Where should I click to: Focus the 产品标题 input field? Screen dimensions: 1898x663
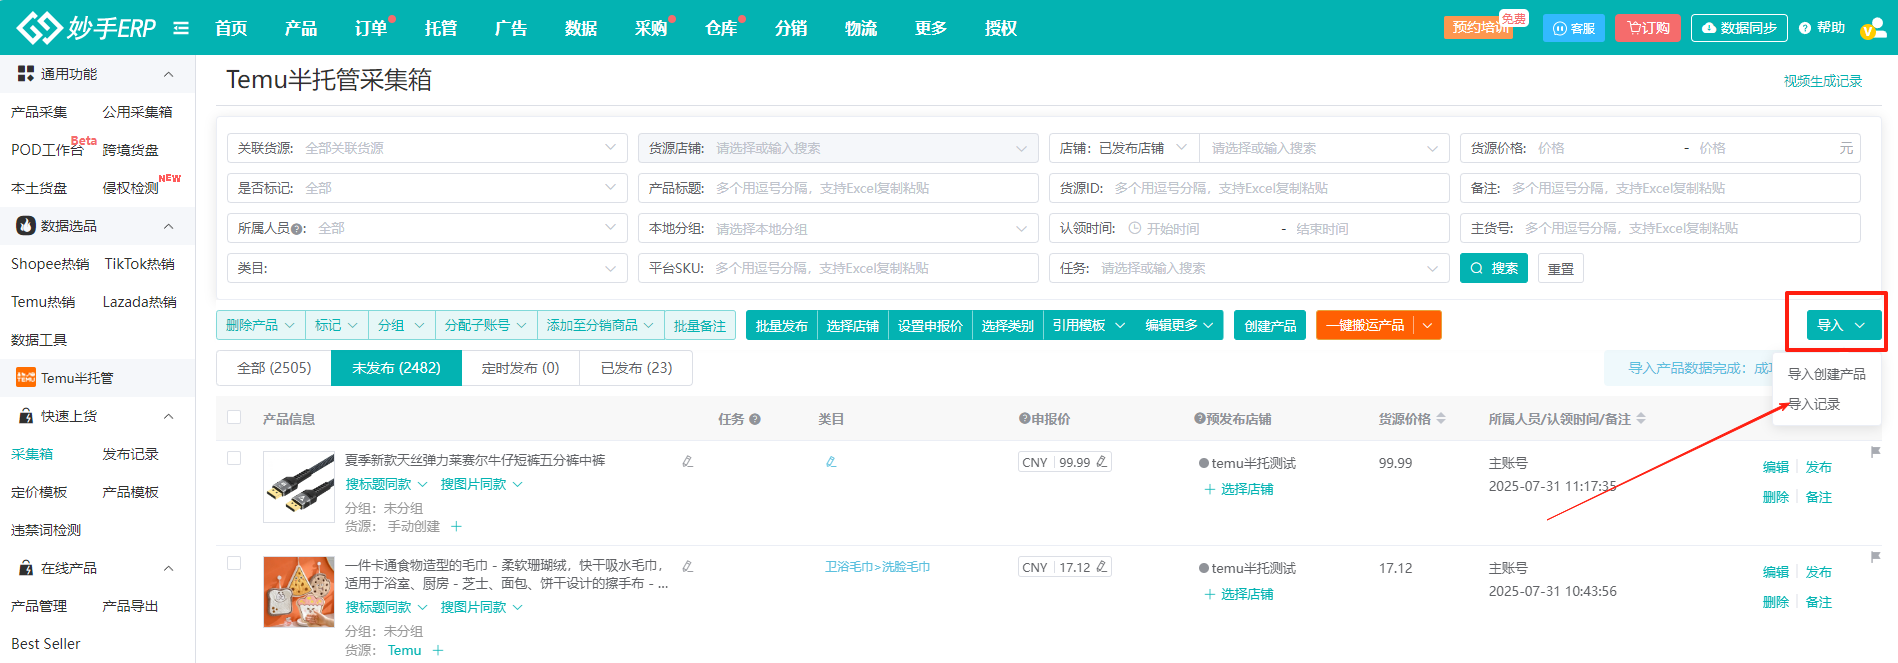tap(838, 188)
